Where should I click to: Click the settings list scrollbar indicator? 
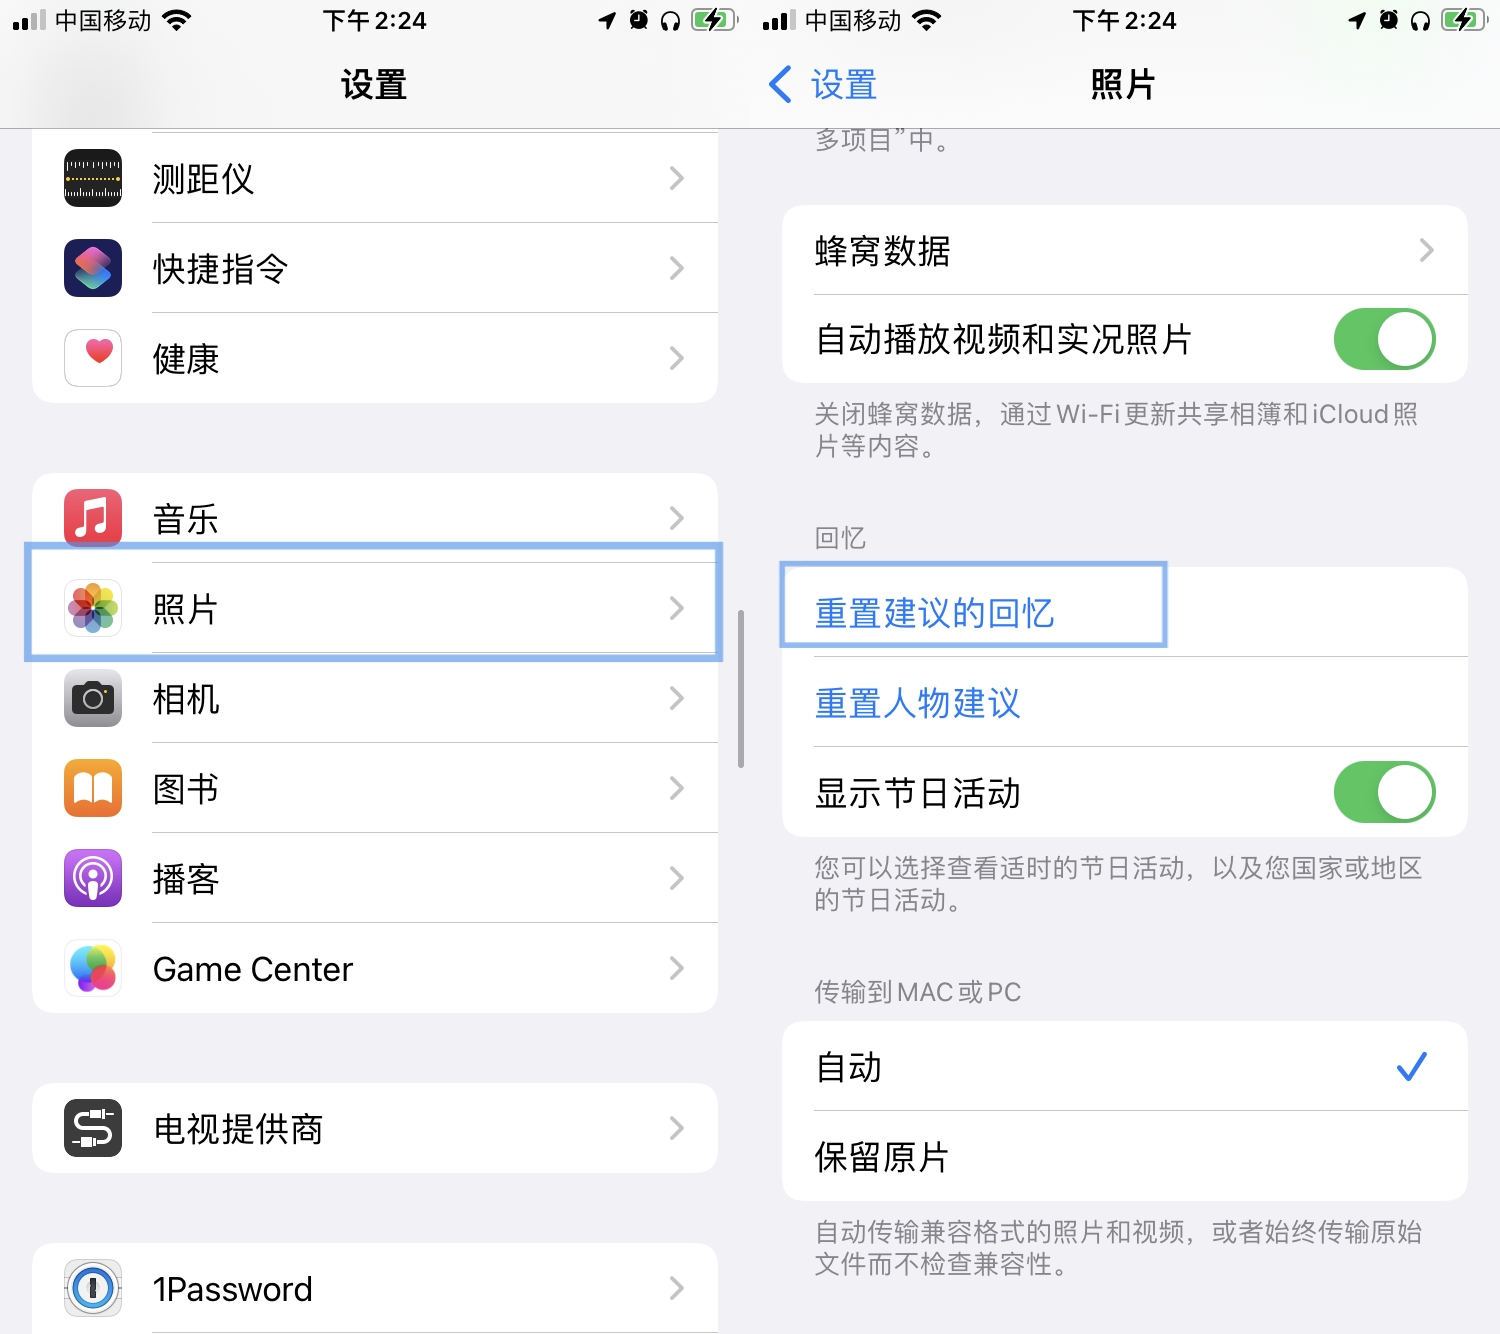pyautogui.click(x=741, y=689)
